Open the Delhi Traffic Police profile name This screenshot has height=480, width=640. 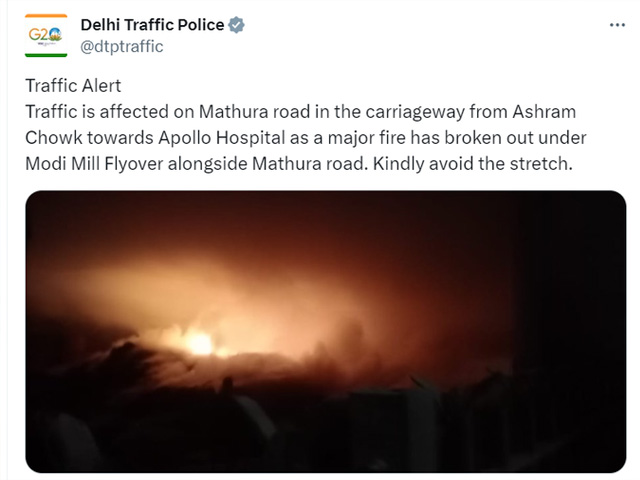tap(152, 25)
